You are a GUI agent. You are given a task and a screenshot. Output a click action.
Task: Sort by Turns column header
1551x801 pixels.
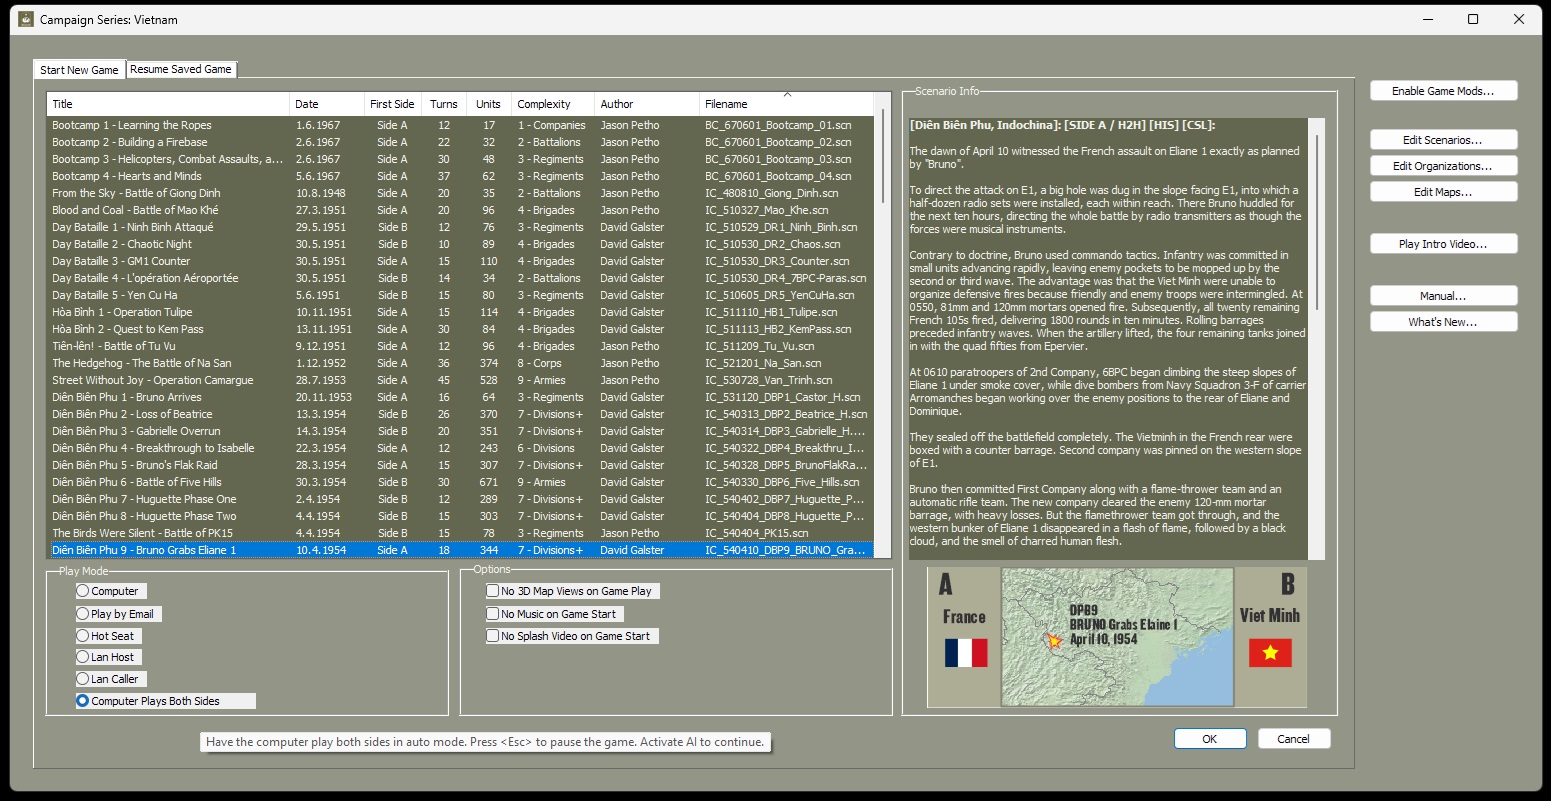tap(444, 104)
